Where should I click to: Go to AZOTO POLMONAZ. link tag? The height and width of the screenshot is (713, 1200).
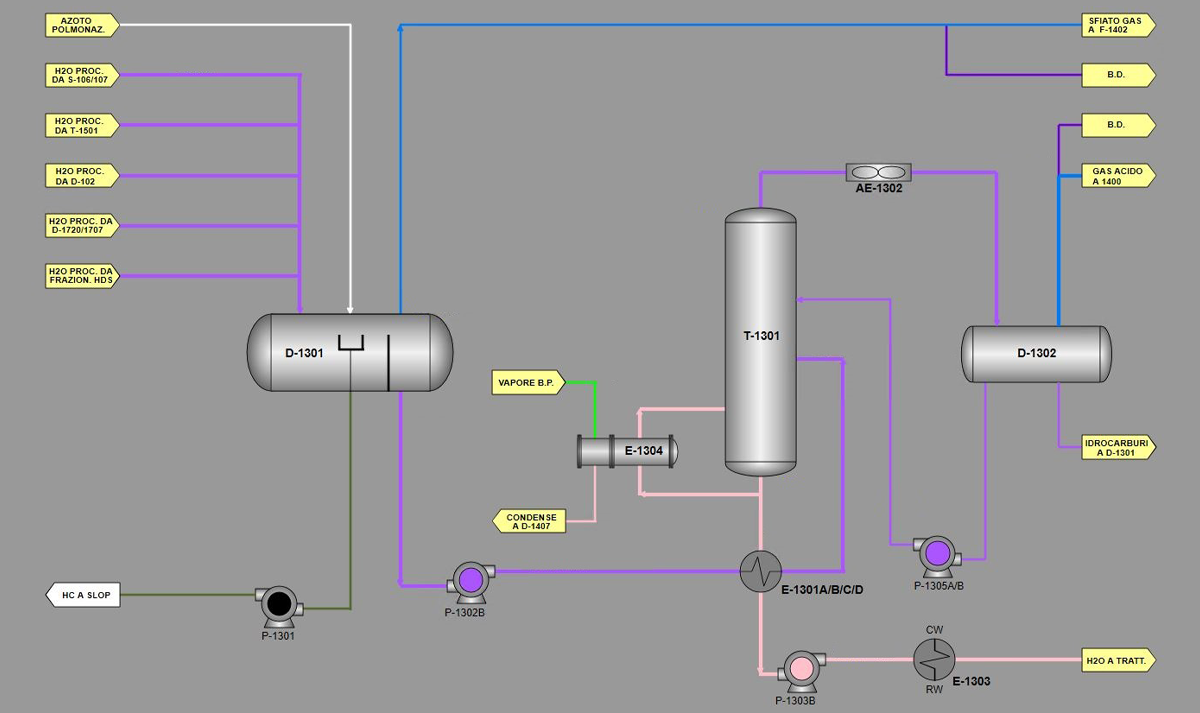(x=83, y=25)
